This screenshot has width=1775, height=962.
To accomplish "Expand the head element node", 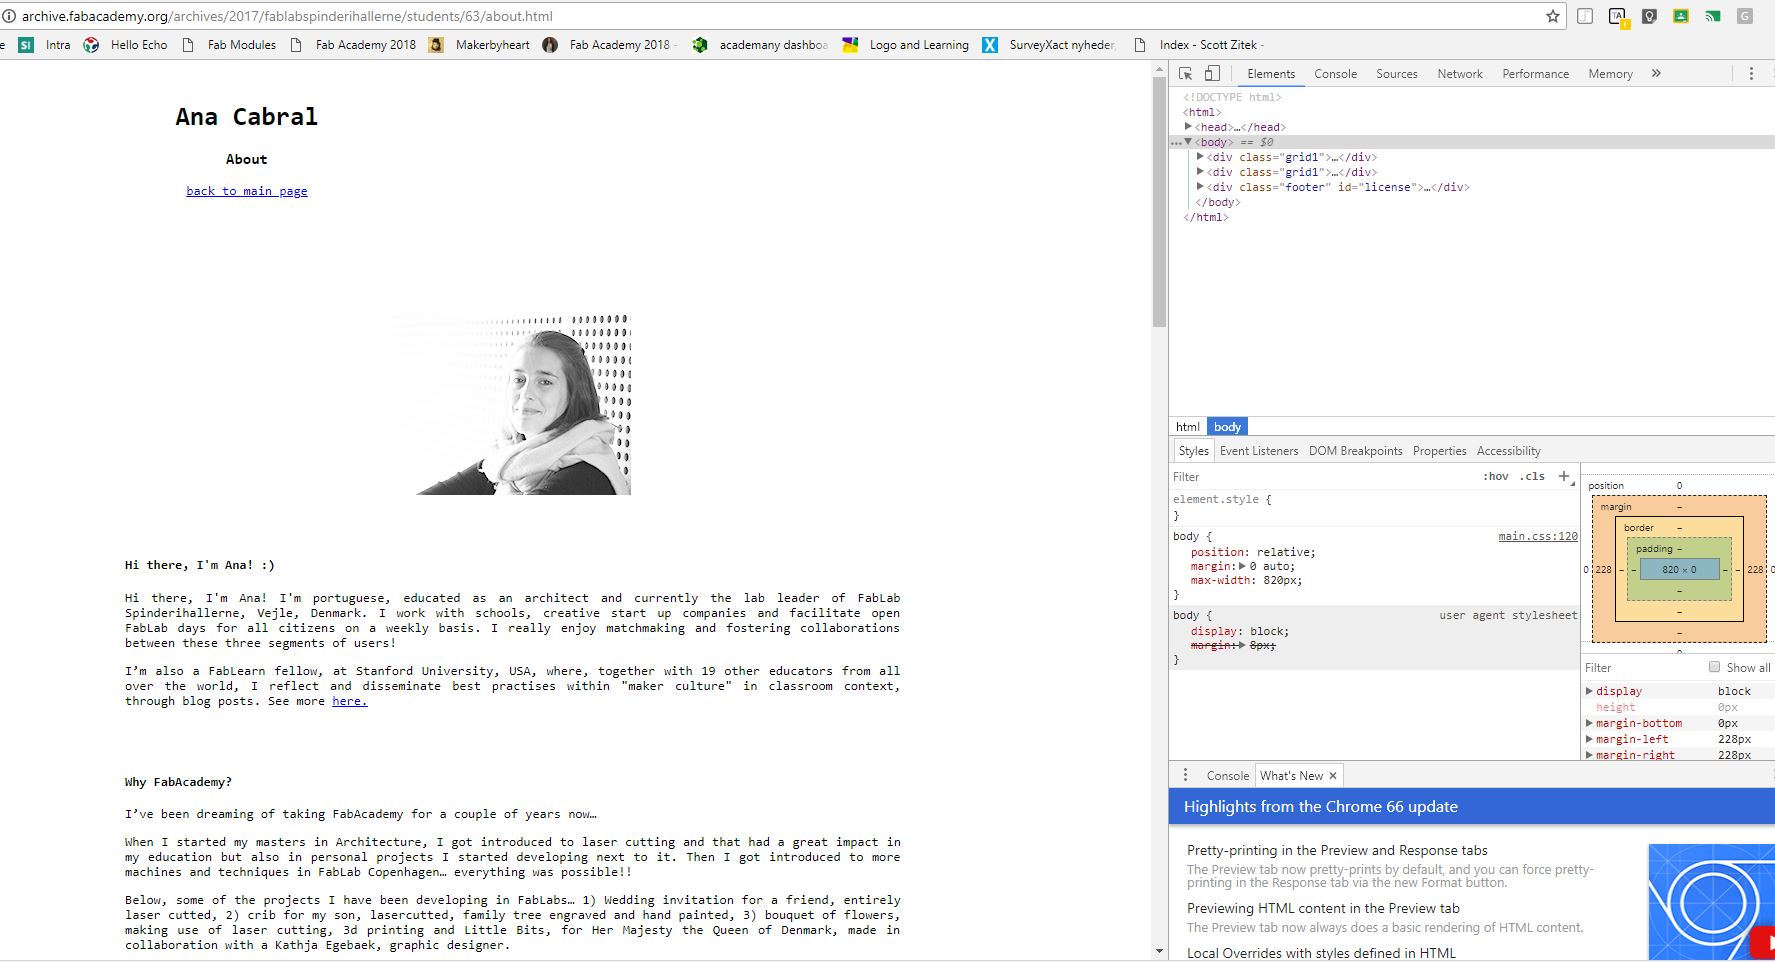I will coord(1188,127).
